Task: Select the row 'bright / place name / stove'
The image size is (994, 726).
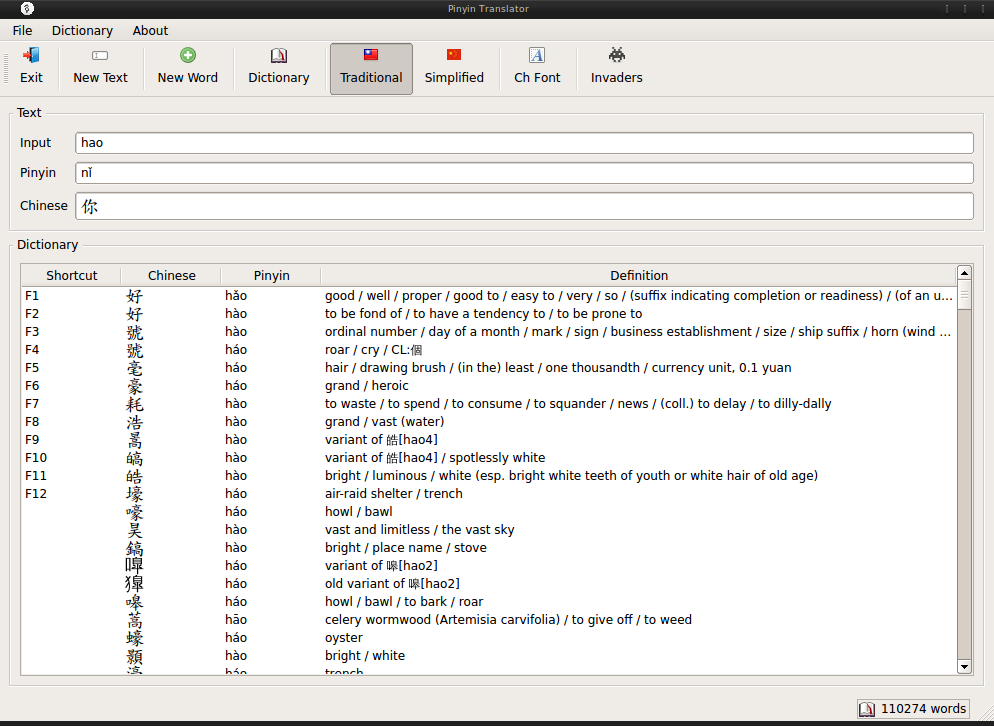Action: click(489, 547)
